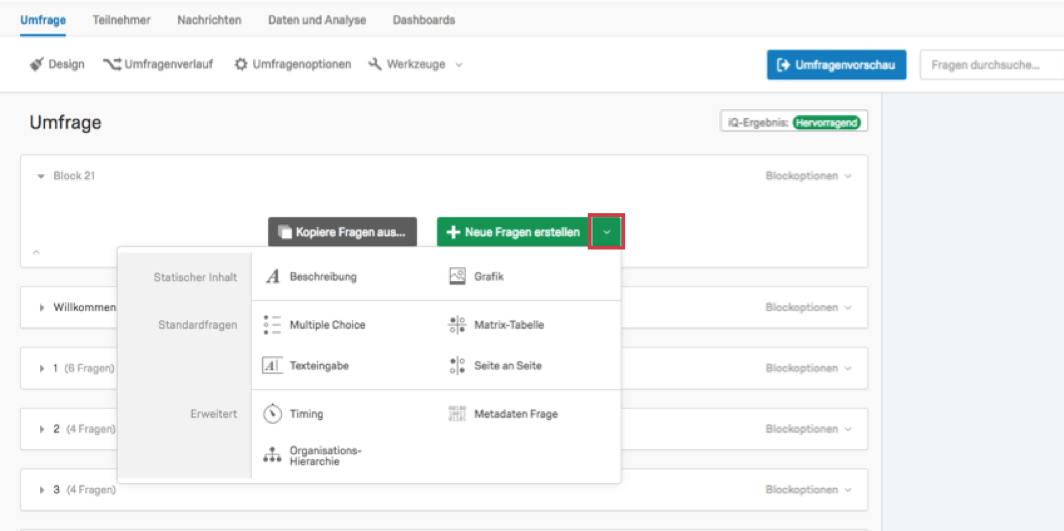Click the Texteingabe icon
This screenshot has width=1064, height=531.
pos(272,366)
